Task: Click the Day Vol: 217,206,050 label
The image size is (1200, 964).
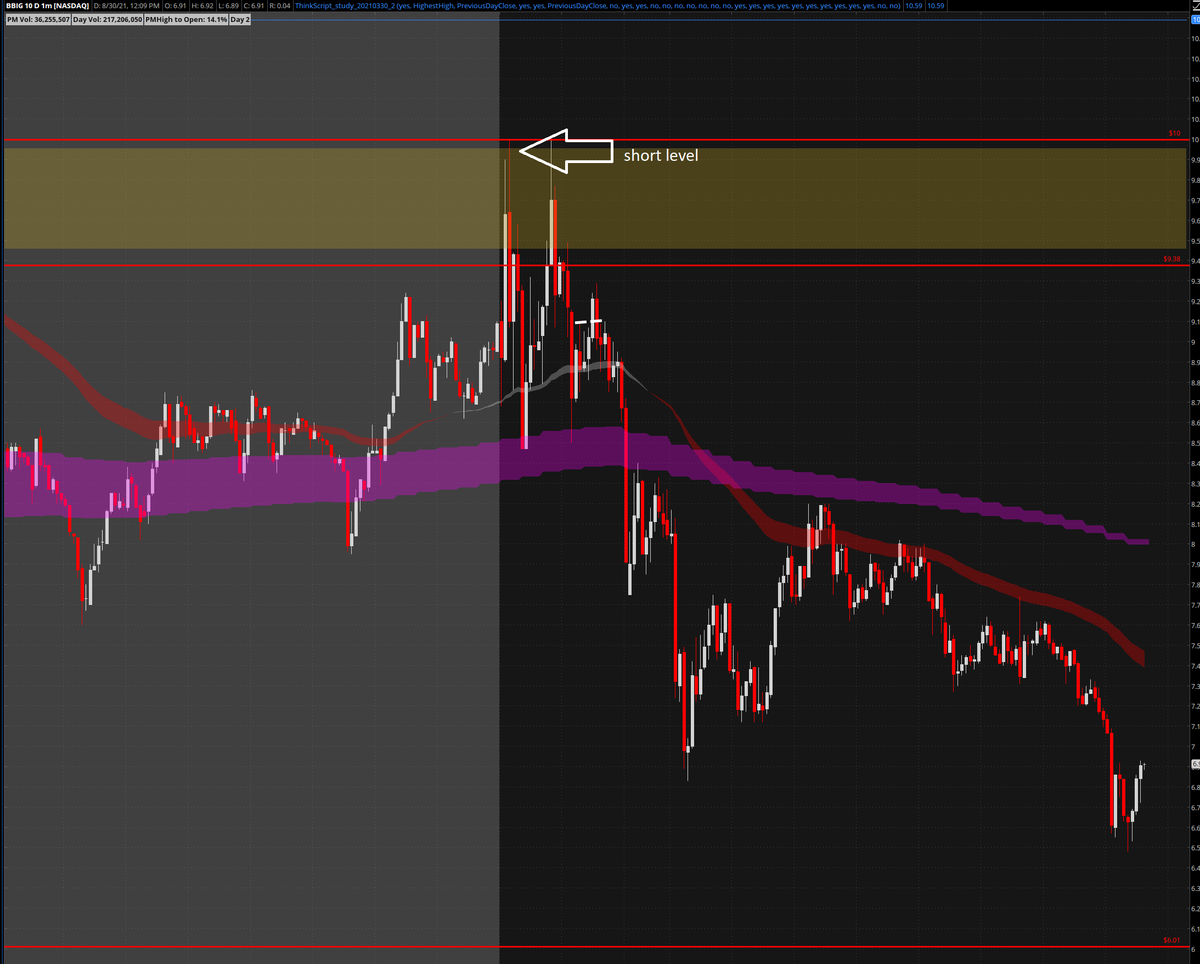Action: (x=108, y=19)
